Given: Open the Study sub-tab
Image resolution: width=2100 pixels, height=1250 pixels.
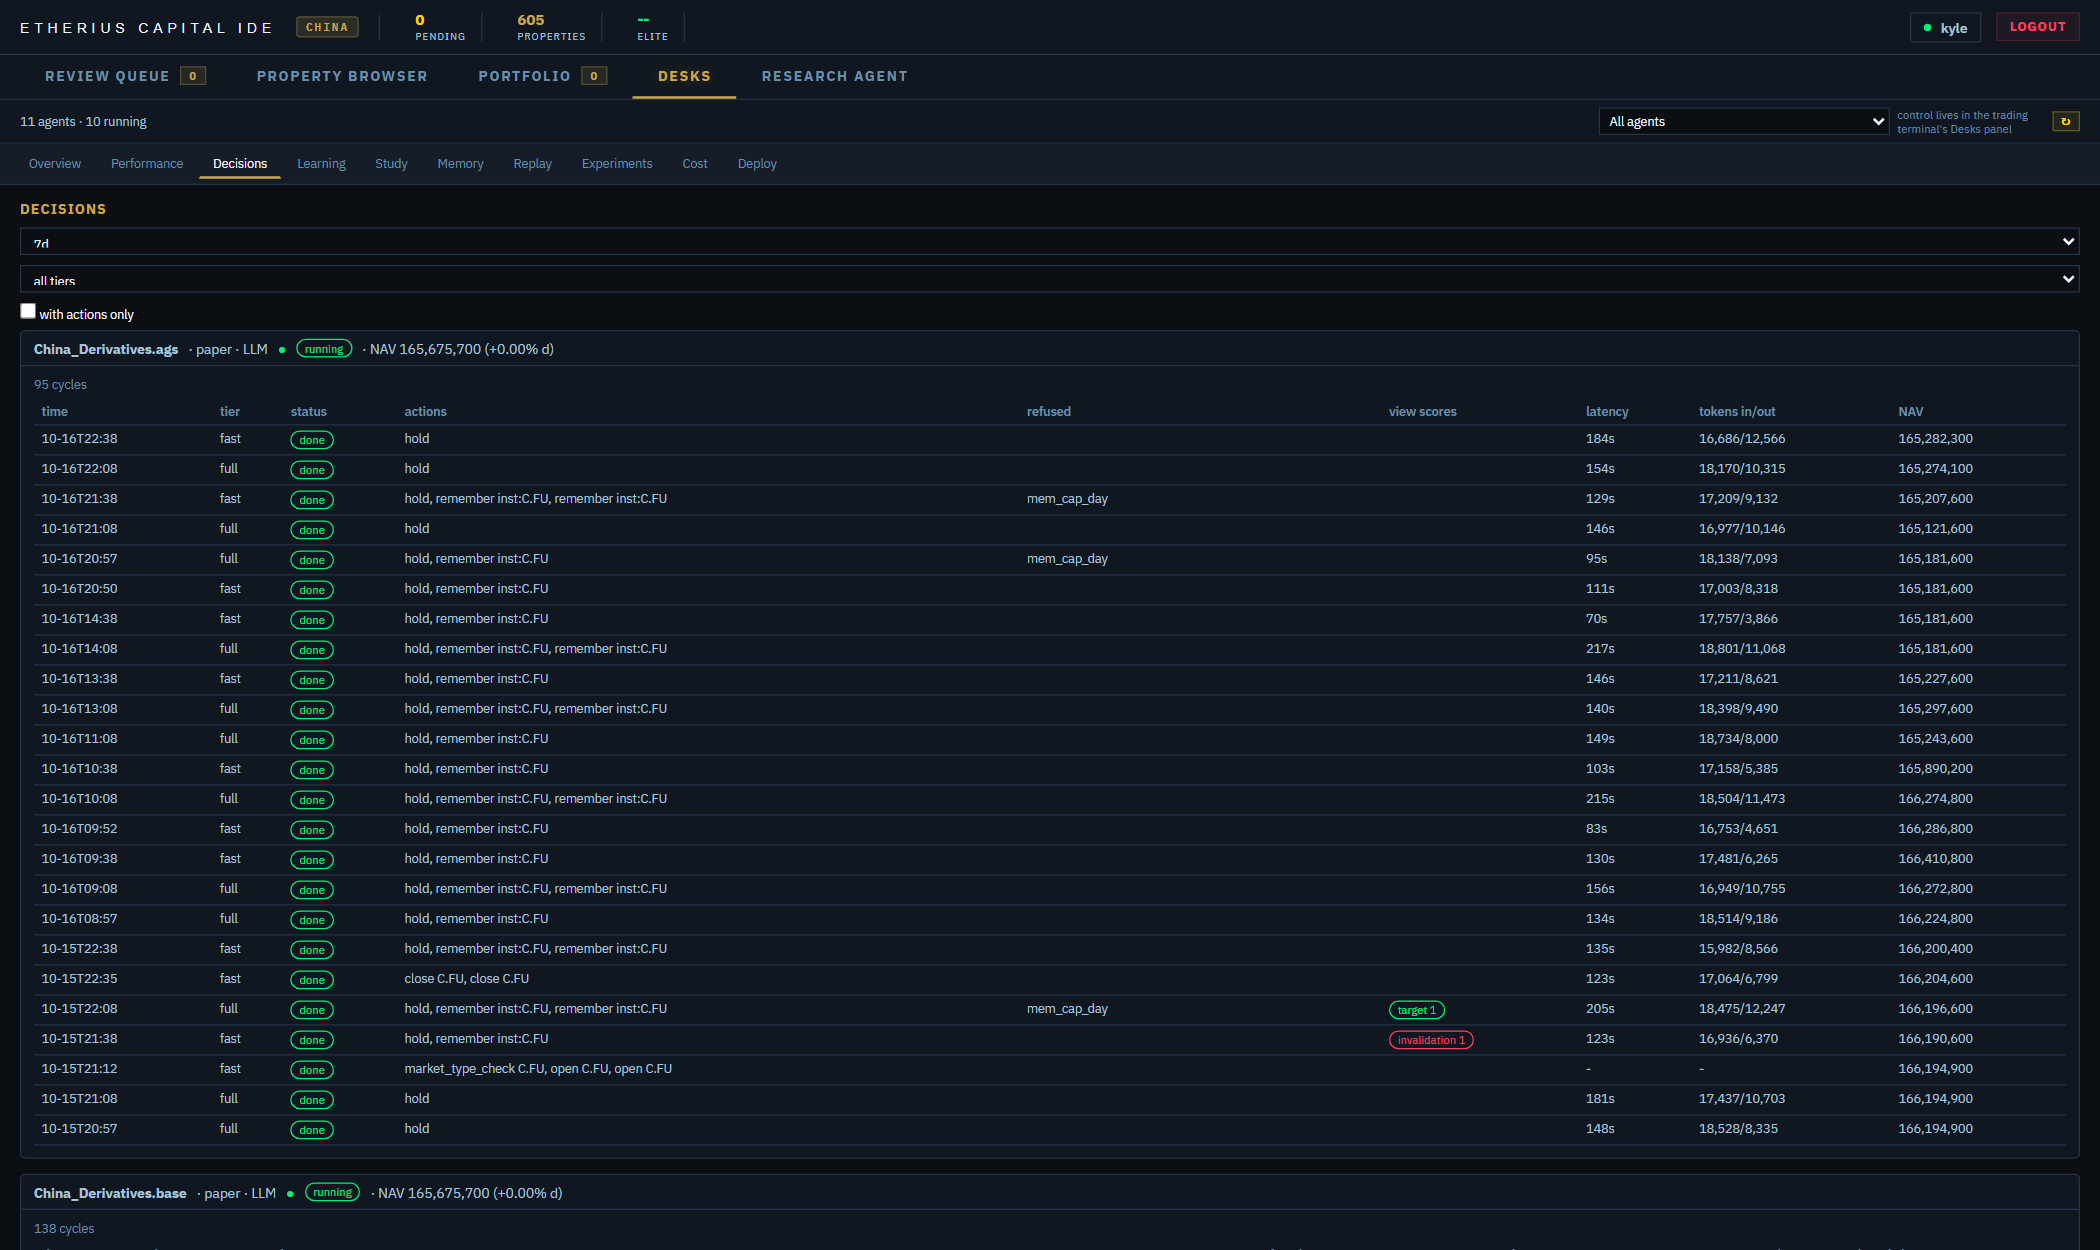Looking at the screenshot, I should [391, 164].
